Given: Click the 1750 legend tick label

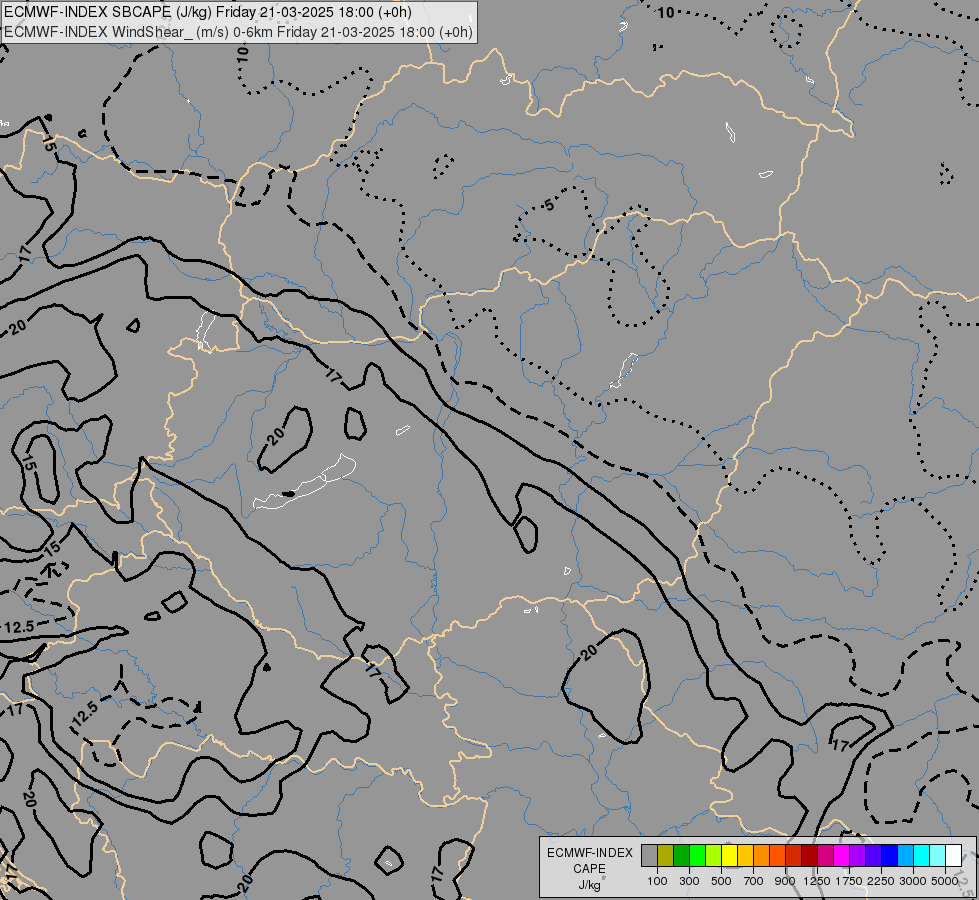Looking at the screenshot, I should coord(849,881).
